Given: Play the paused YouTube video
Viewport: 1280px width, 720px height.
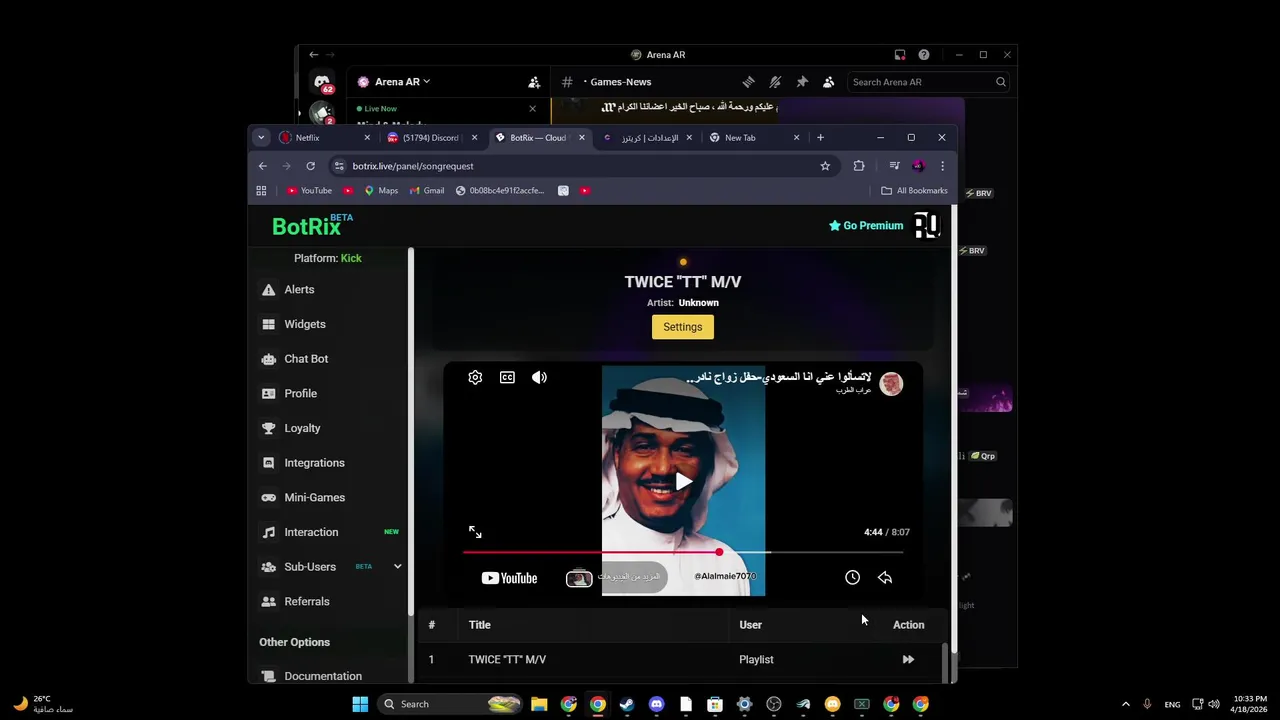Looking at the screenshot, I should 683,482.
